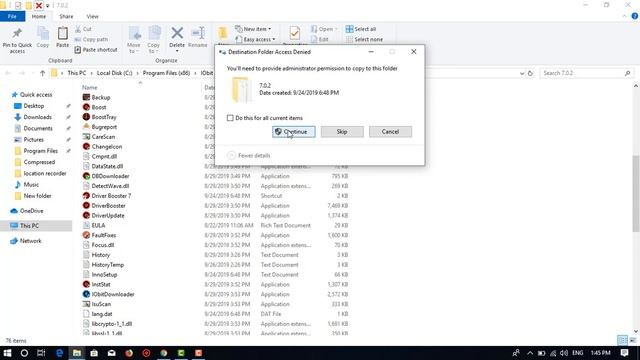Select the libcrypto-1_1.dll file
This screenshot has height=360, width=640.
[107, 324]
